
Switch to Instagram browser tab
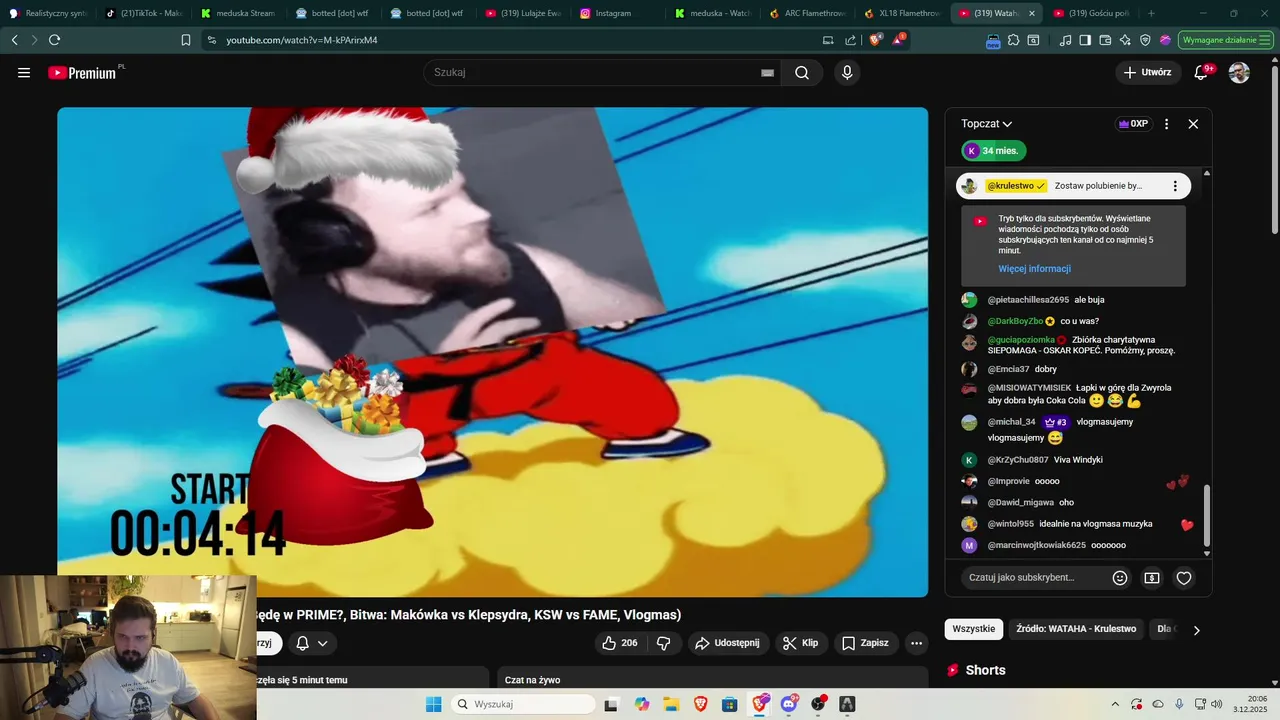[620, 13]
